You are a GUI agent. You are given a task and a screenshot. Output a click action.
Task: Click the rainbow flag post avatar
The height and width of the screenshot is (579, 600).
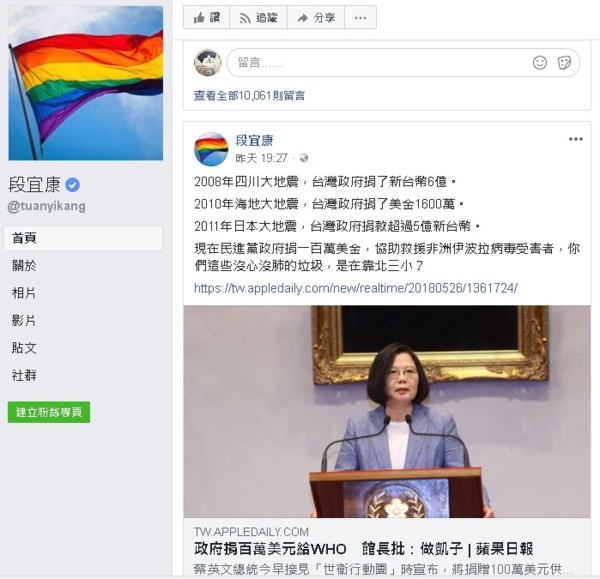211,149
